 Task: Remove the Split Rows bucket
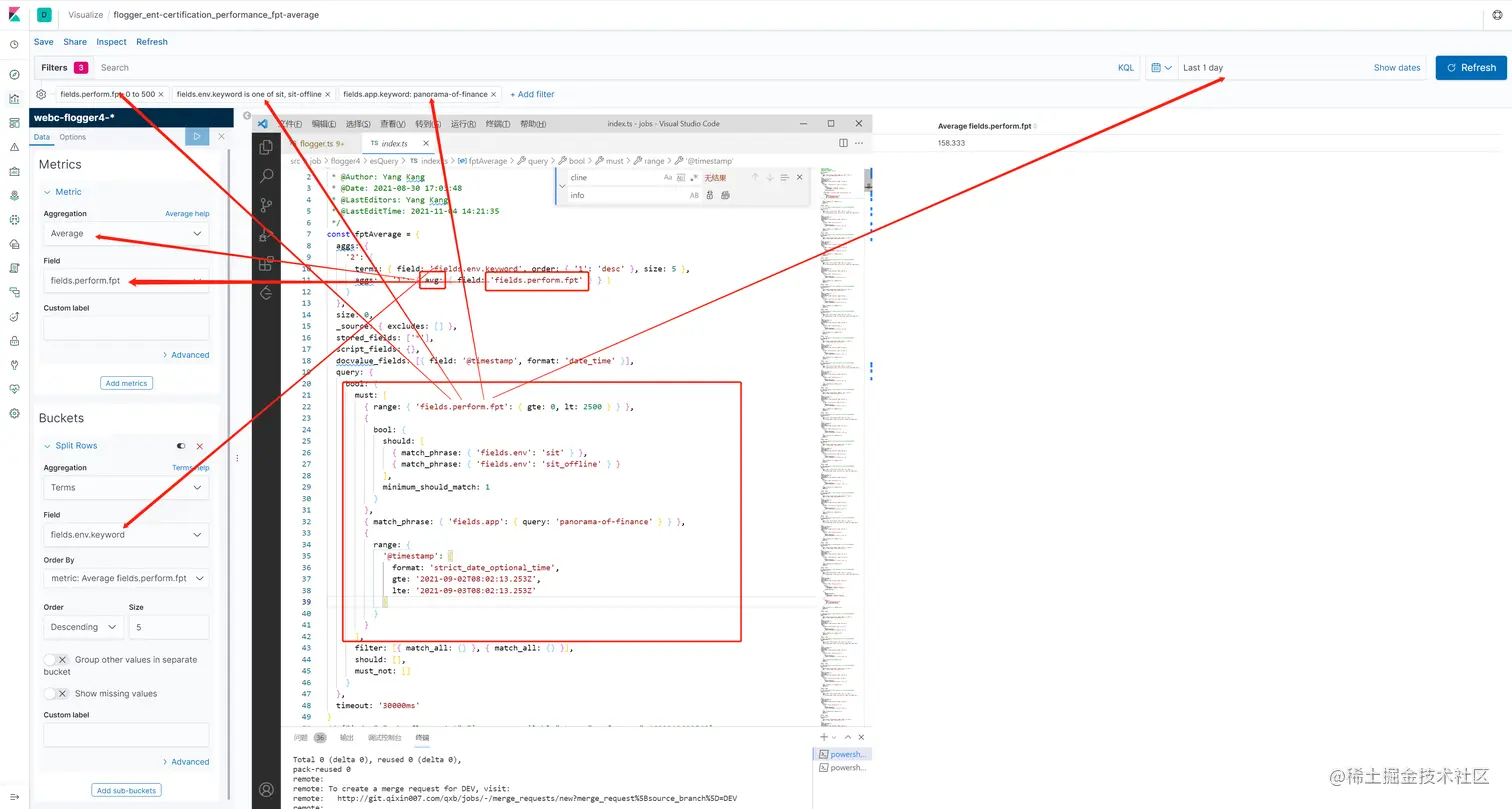(200, 446)
